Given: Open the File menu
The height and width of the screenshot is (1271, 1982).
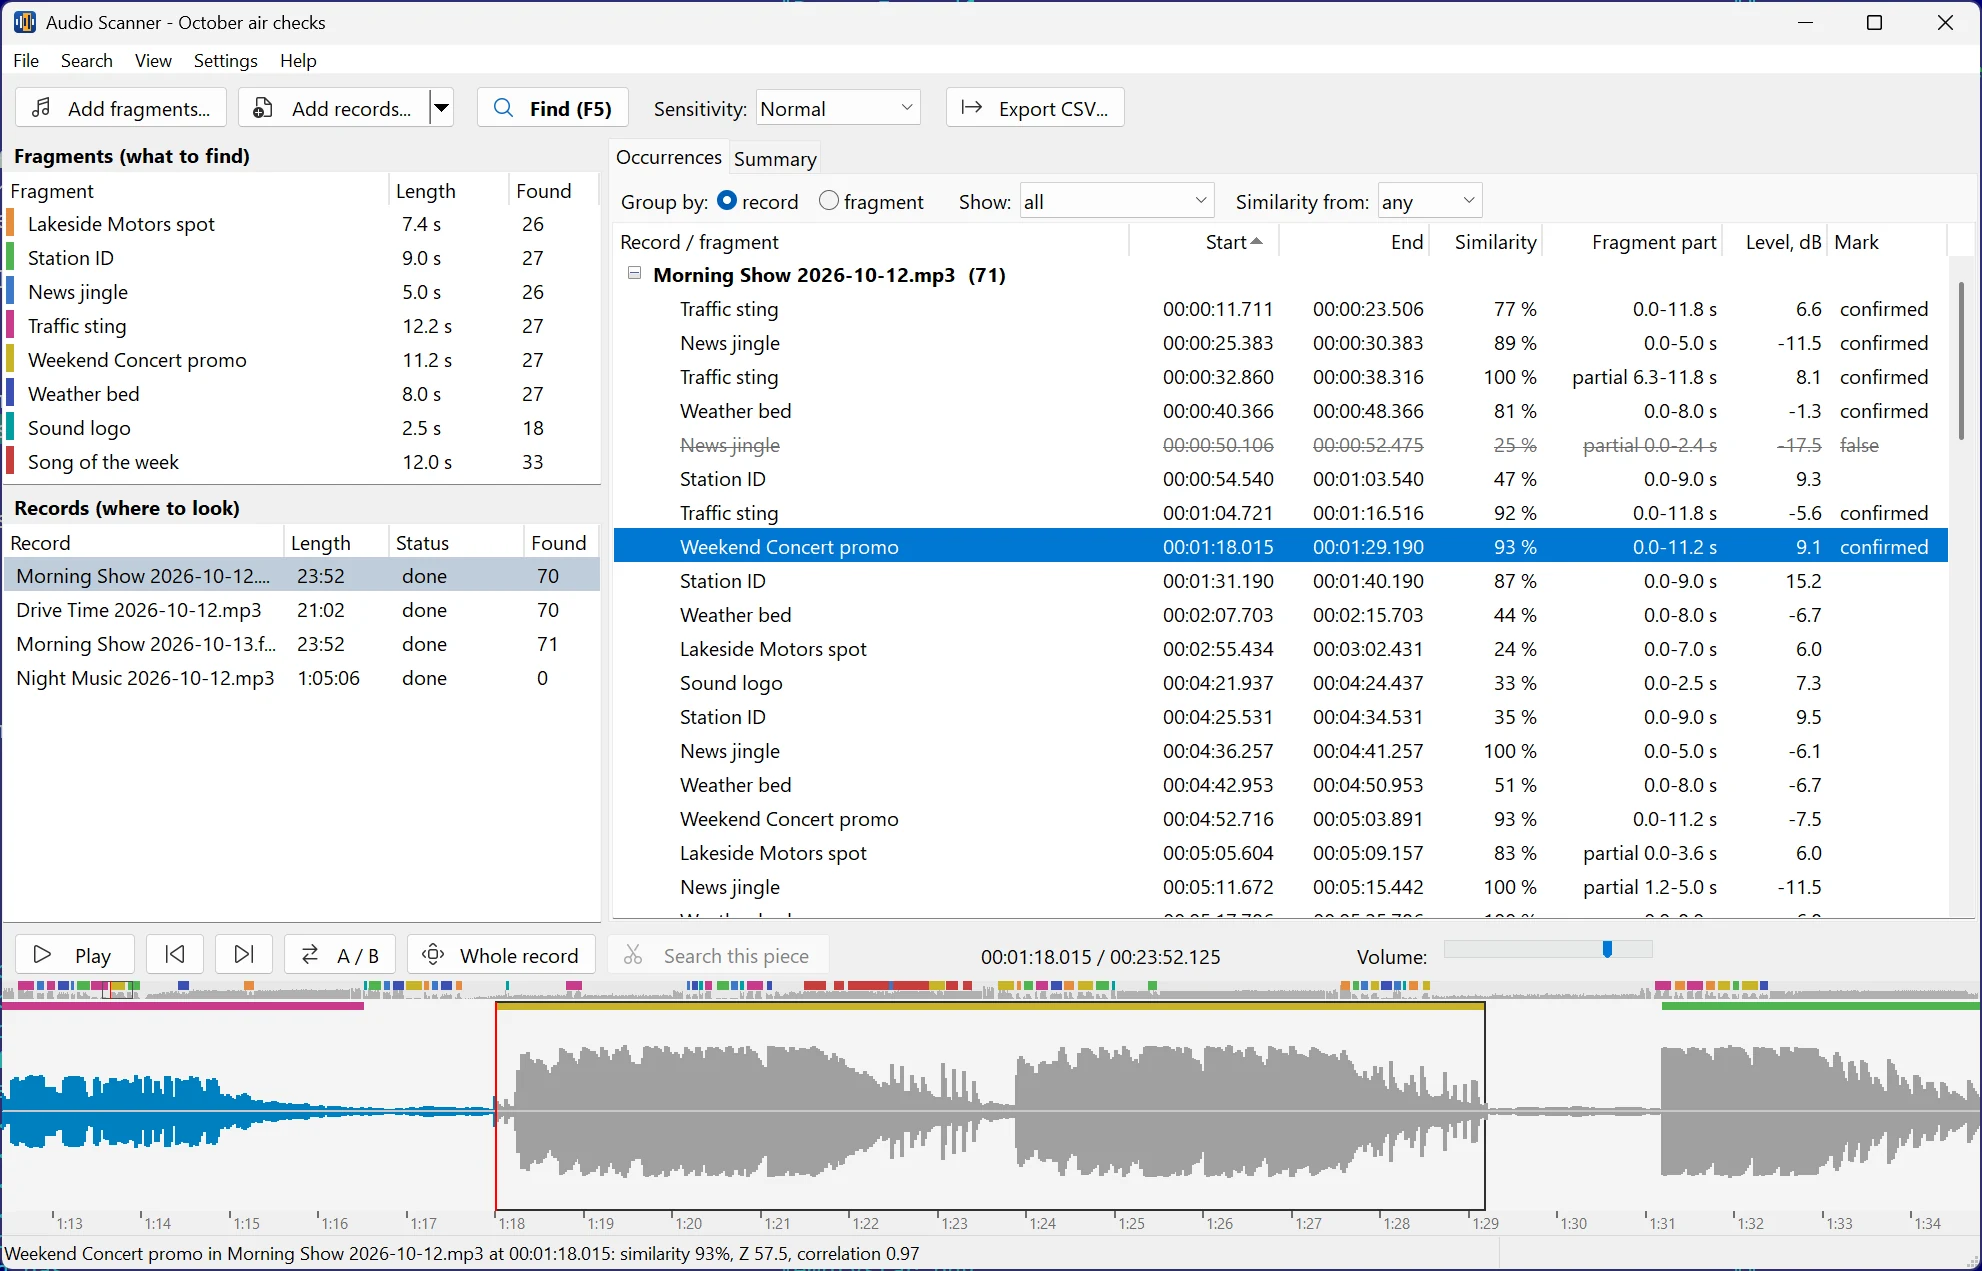Looking at the screenshot, I should pyautogui.click(x=26, y=60).
